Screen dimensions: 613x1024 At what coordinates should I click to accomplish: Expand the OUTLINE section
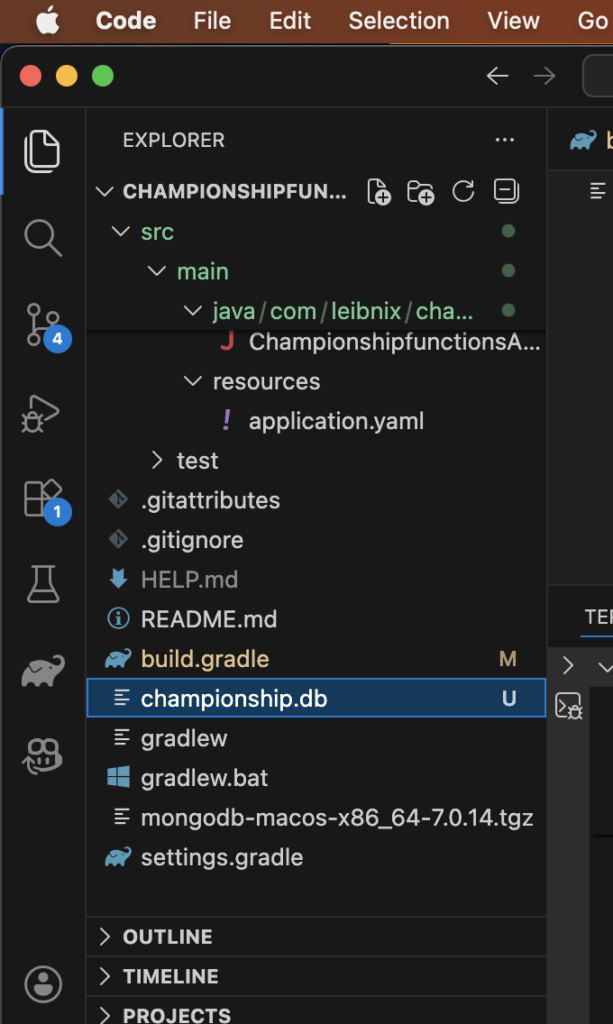[x=167, y=937]
